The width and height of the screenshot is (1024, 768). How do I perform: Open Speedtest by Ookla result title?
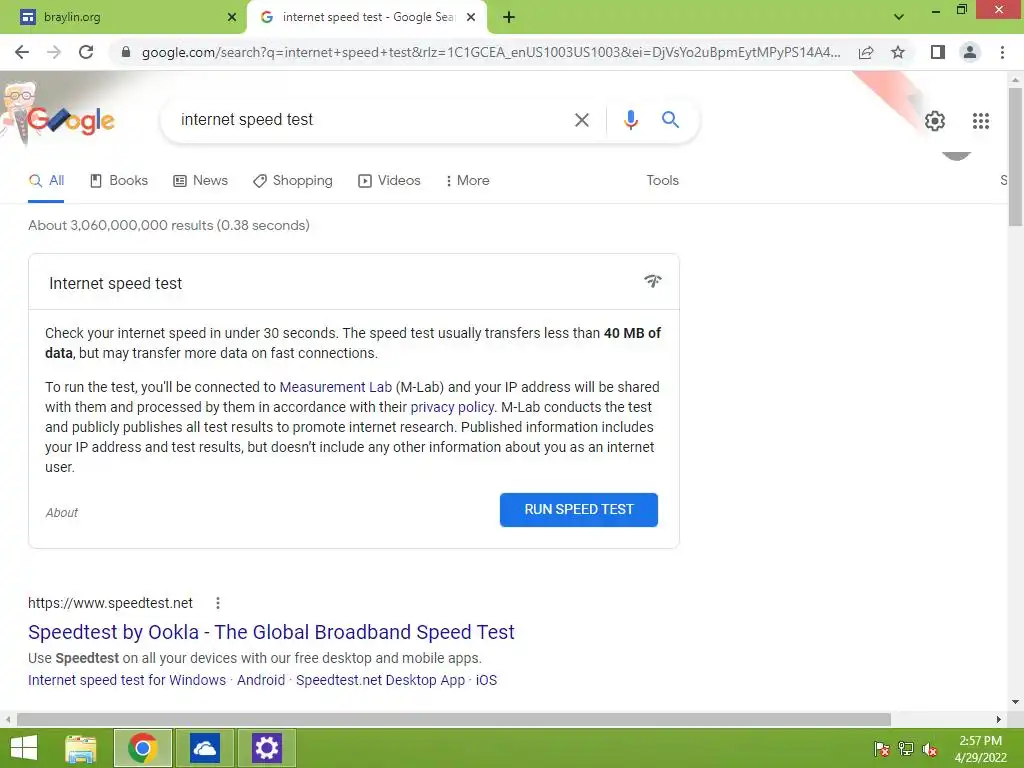tap(271, 632)
